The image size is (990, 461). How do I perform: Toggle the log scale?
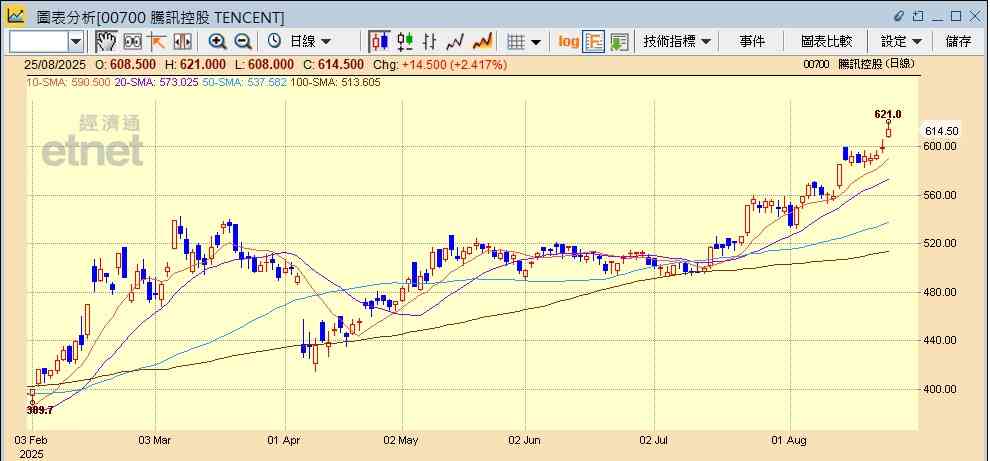pos(568,42)
